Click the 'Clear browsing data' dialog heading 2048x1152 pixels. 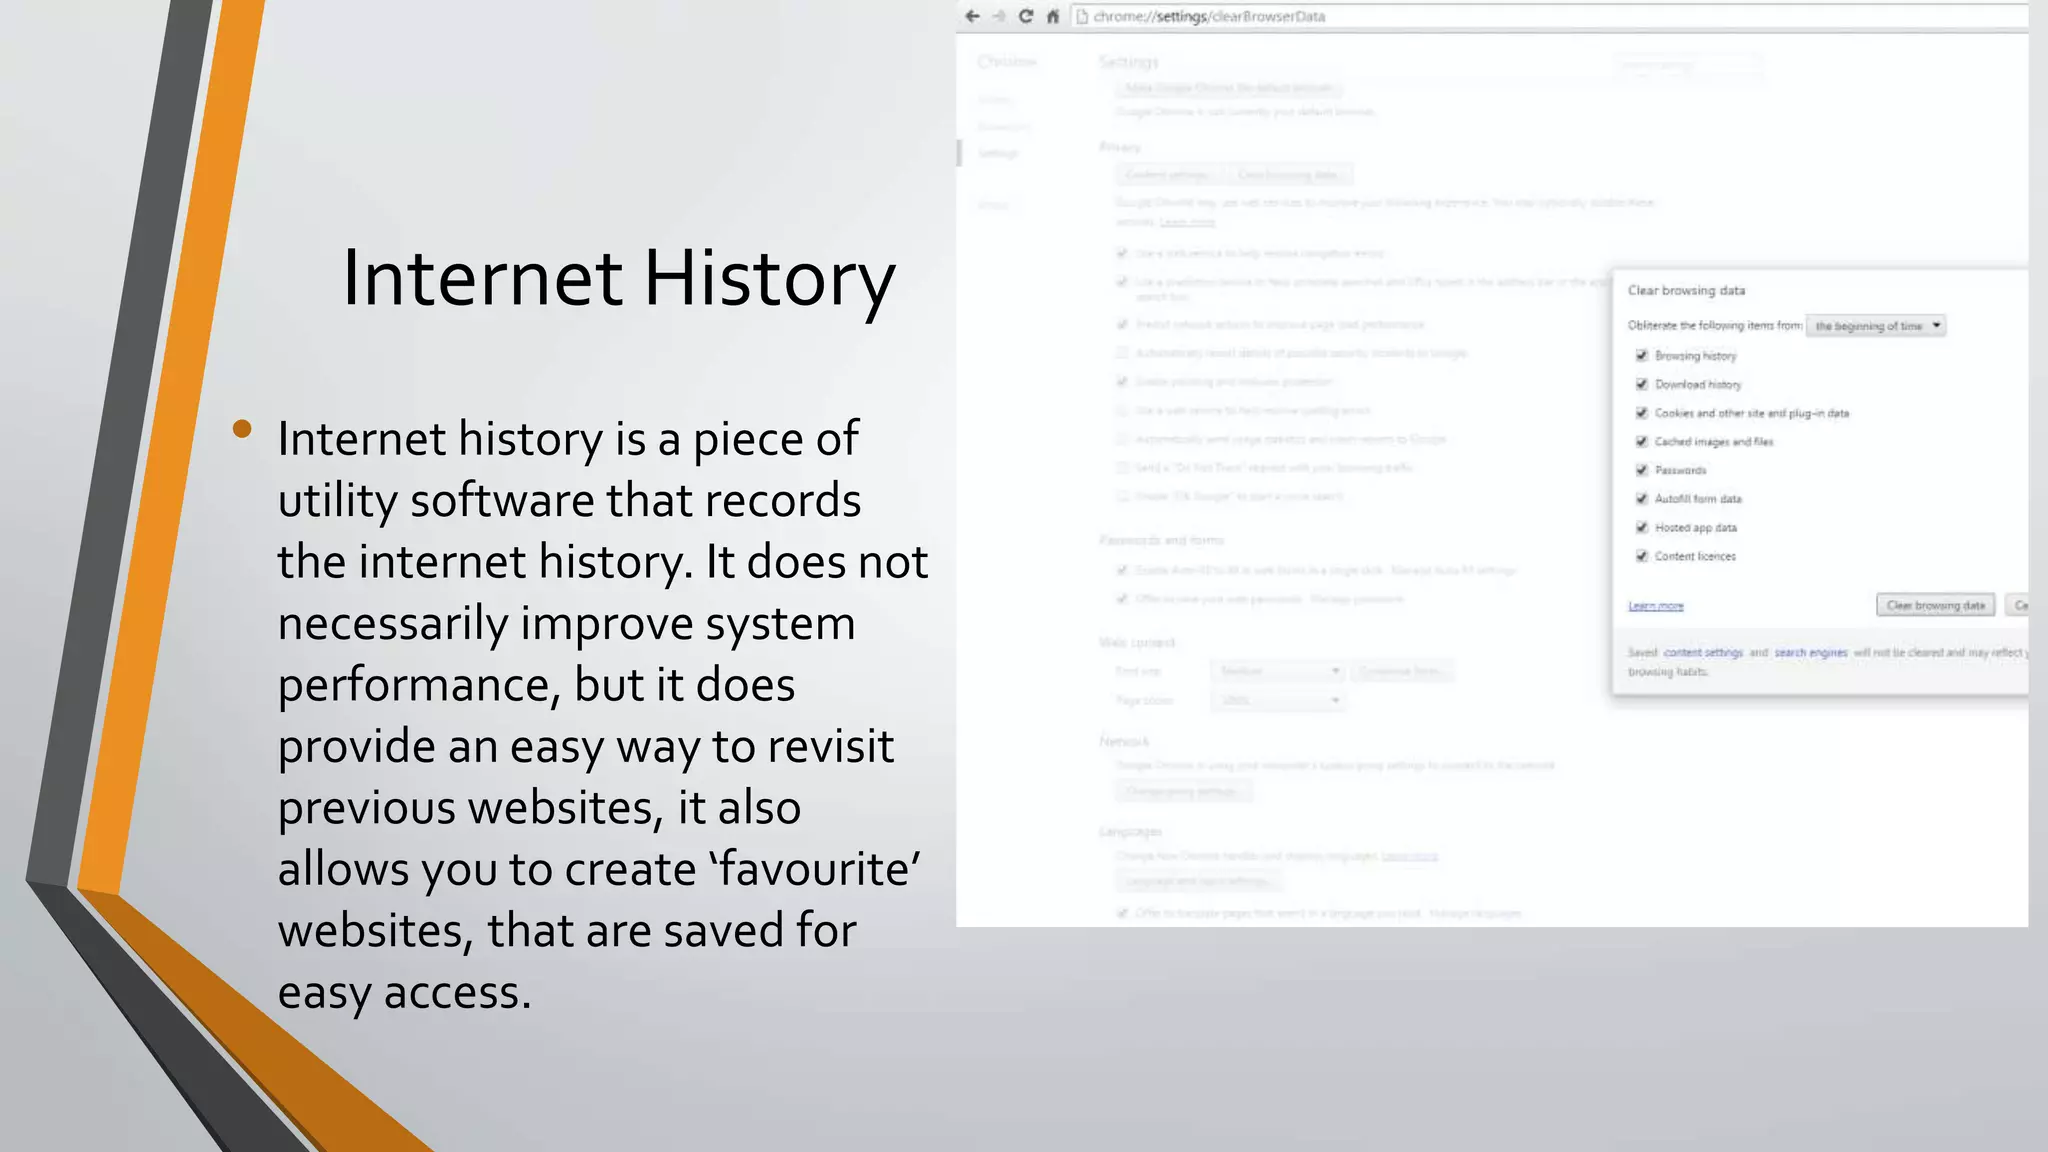tap(1686, 290)
